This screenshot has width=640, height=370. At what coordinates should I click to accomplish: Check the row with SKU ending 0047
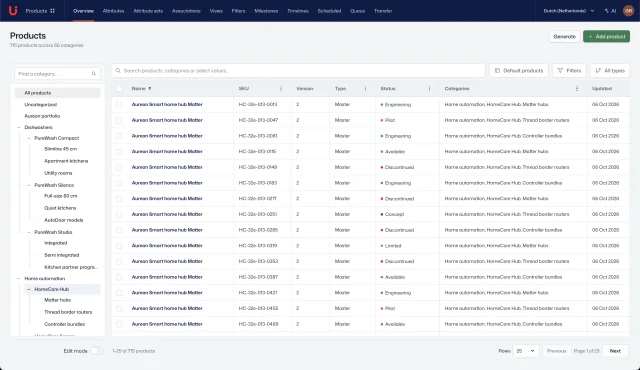click(119, 120)
